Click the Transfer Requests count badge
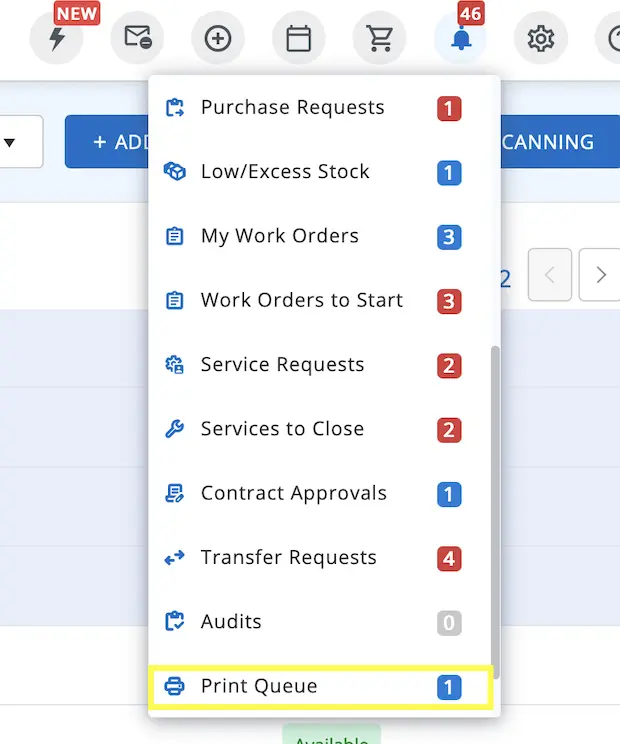 click(449, 558)
